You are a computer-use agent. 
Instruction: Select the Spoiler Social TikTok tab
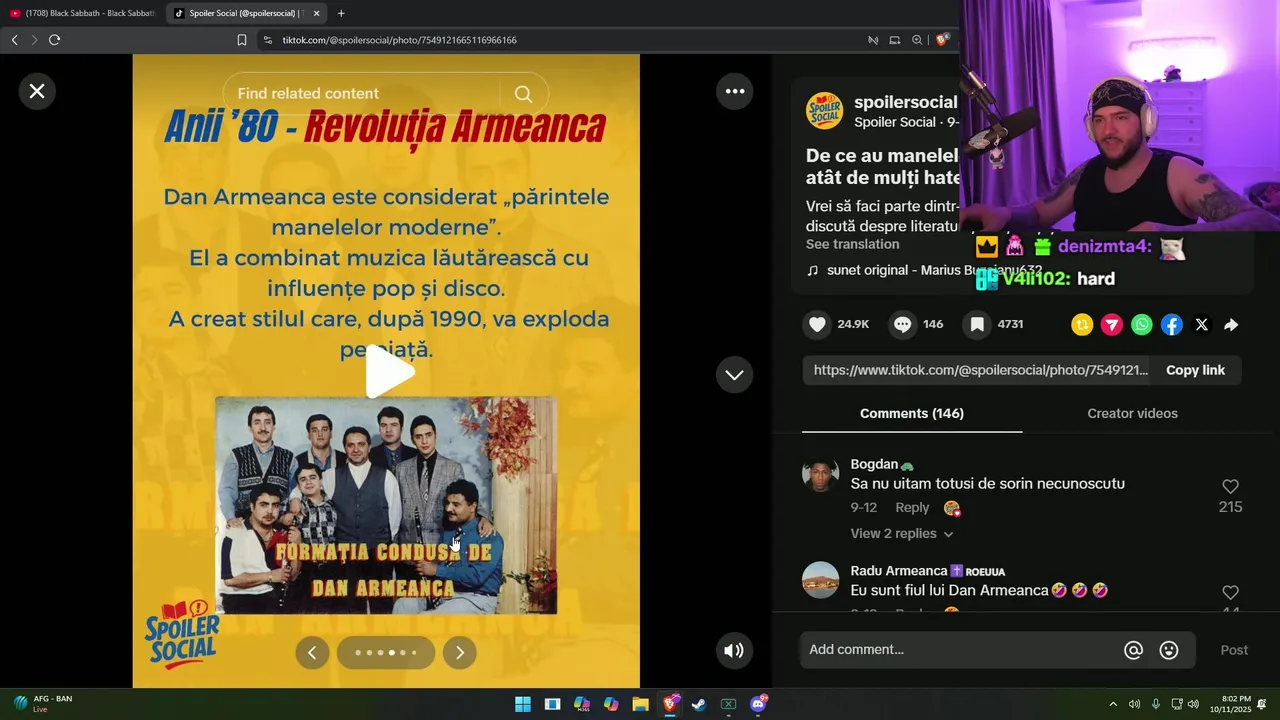click(x=238, y=13)
